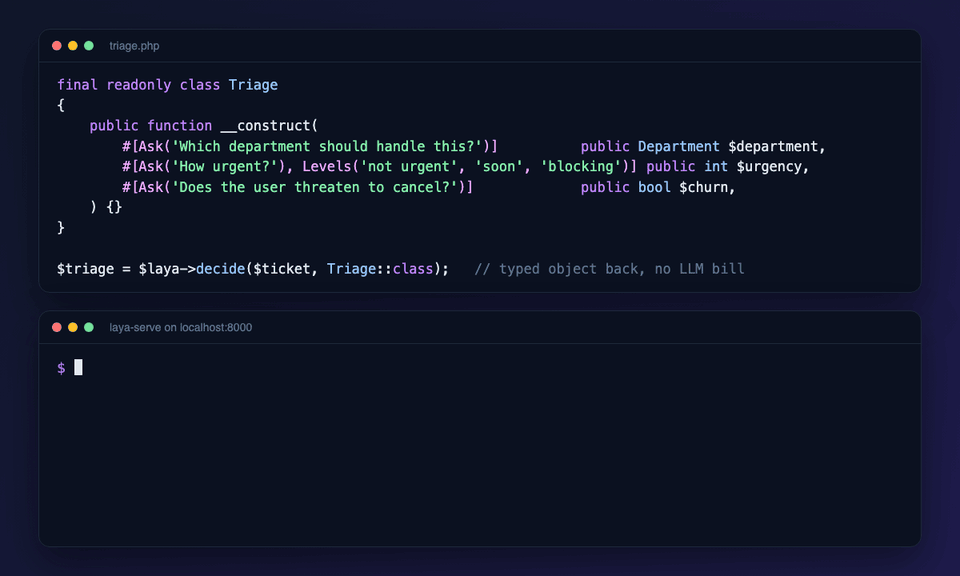Click 'Triage::class' argument
The width and height of the screenshot is (960, 576).
[x=380, y=269]
